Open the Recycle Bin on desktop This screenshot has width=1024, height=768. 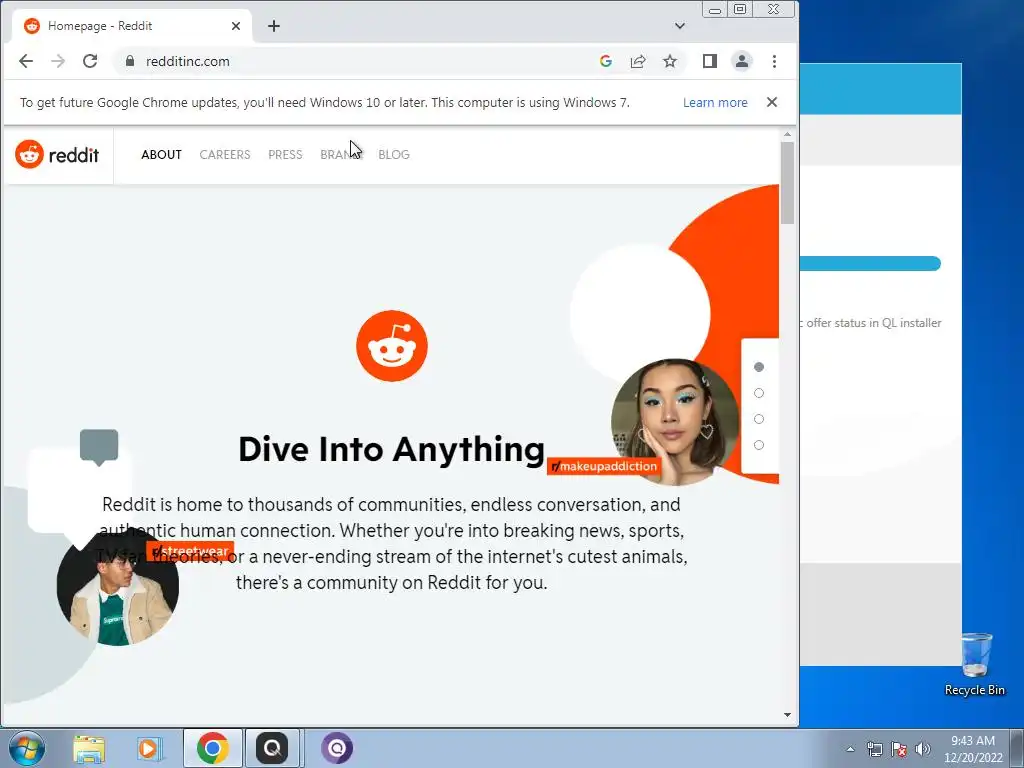tap(975, 664)
